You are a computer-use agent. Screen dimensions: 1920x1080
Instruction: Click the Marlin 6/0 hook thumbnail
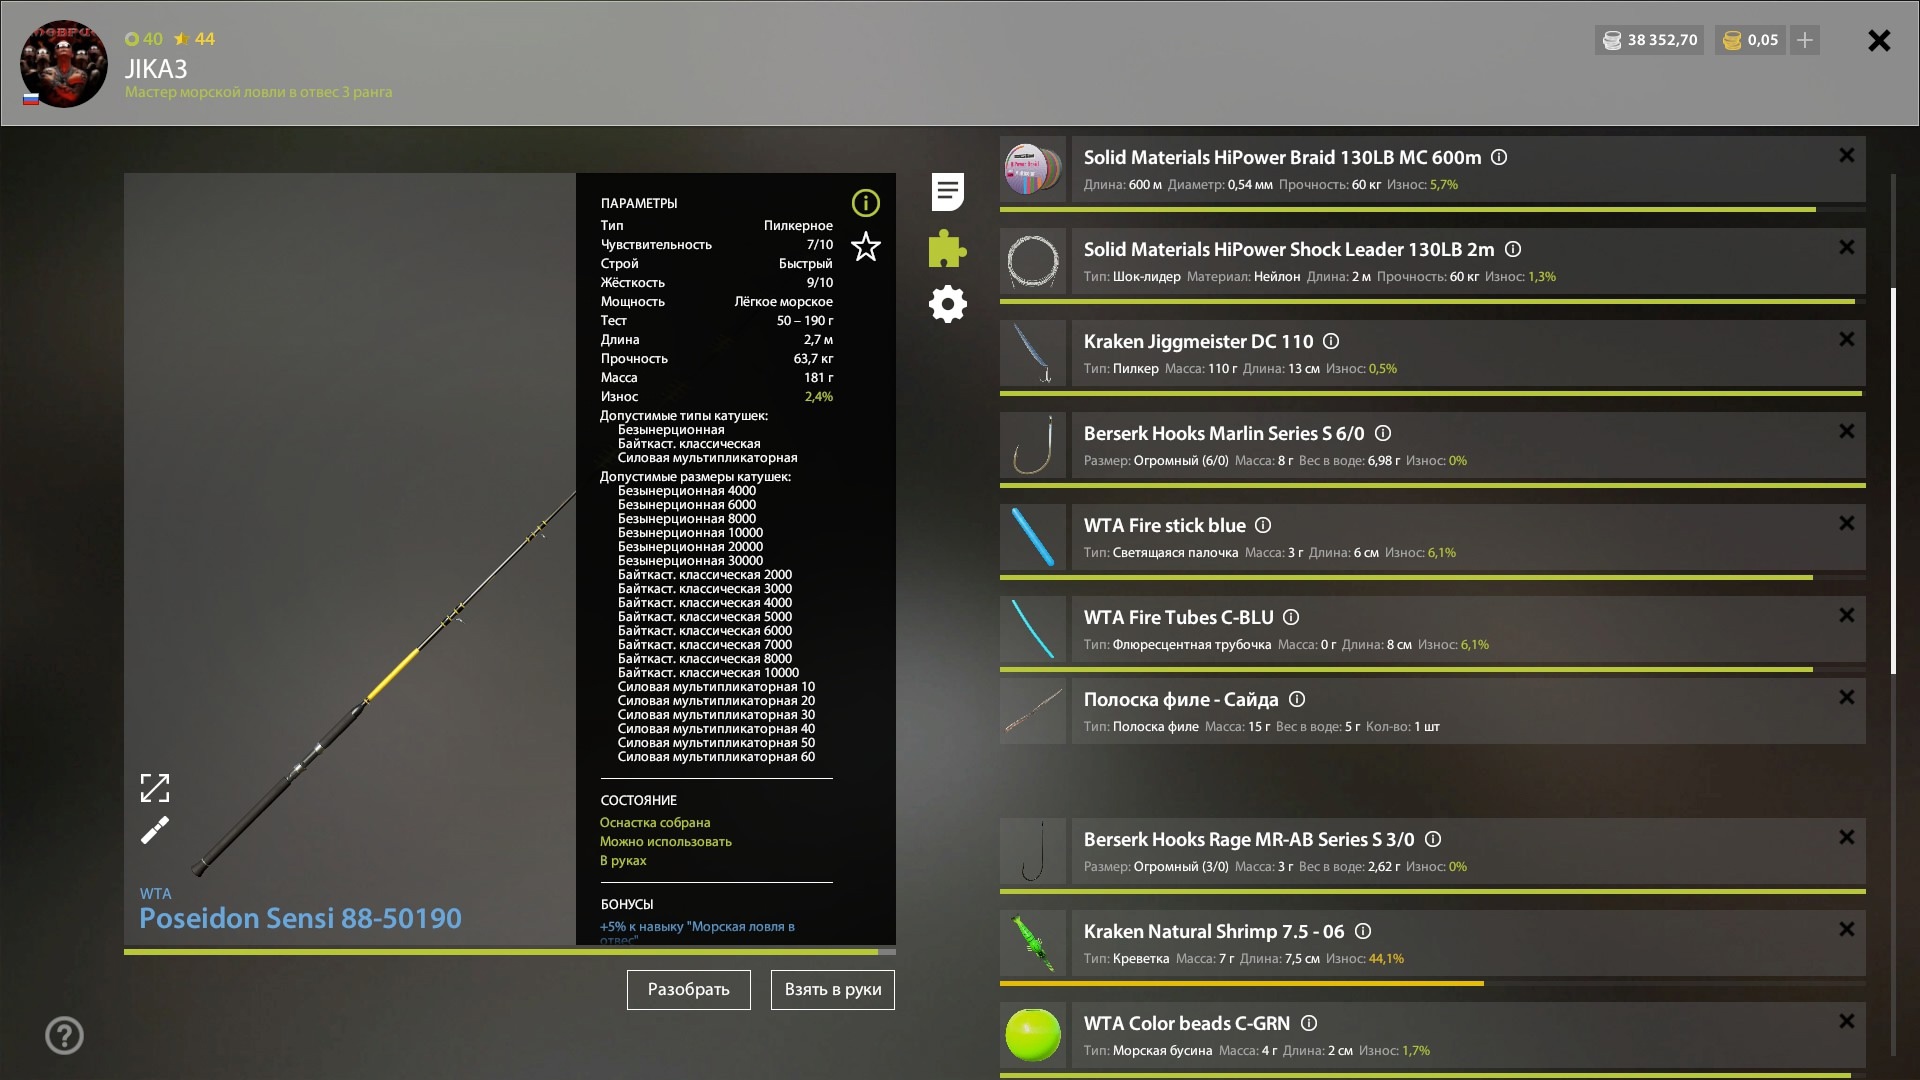coord(1033,445)
